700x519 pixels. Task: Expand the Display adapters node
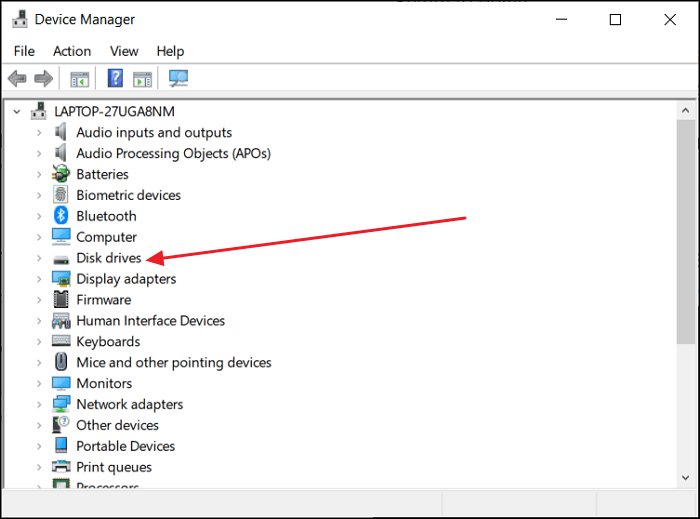click(39, 279)
